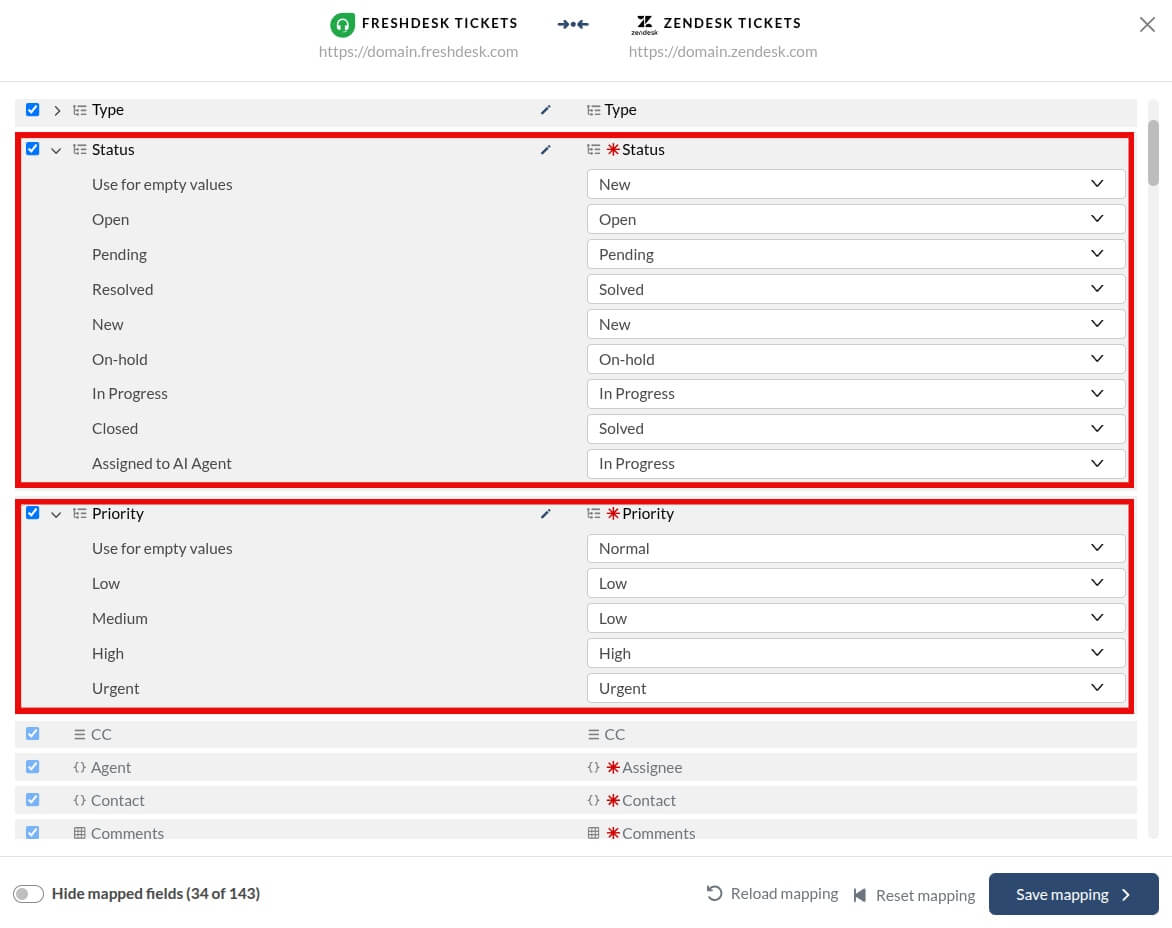Click table icon beside Freshdesk Comments

click(79, 833)
